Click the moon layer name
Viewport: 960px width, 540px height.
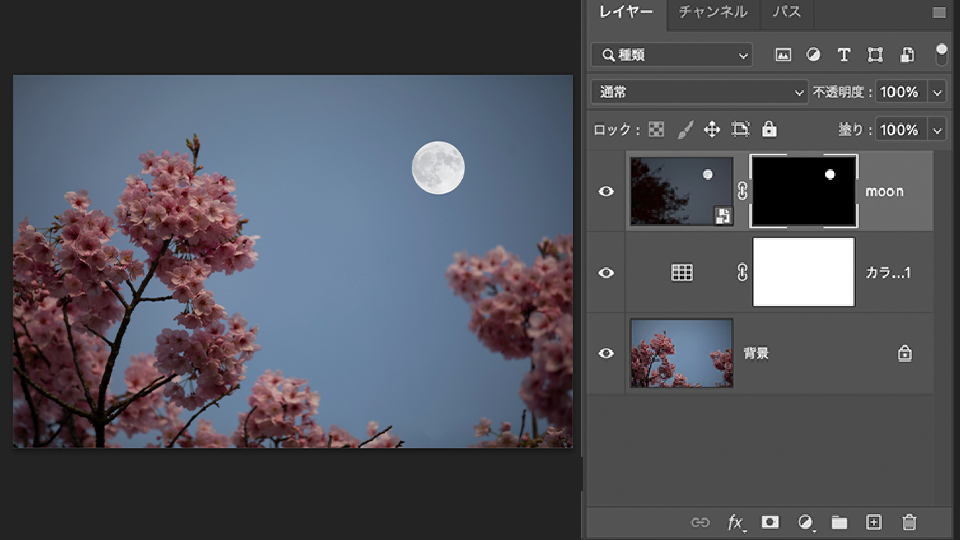point(884,192)
